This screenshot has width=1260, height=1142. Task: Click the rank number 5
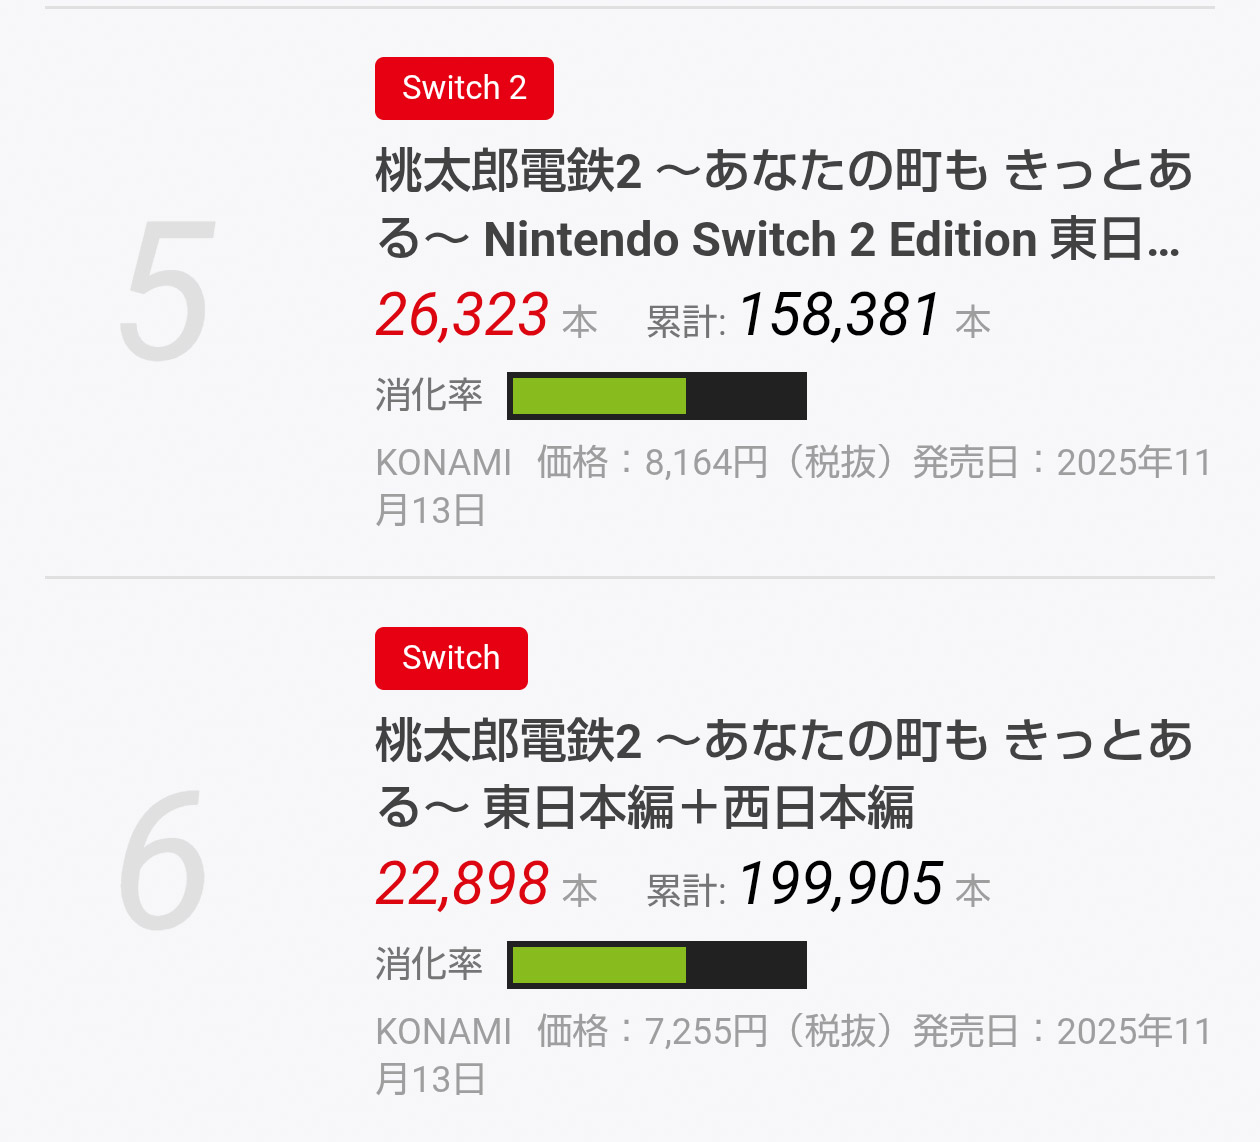(168, 291)
